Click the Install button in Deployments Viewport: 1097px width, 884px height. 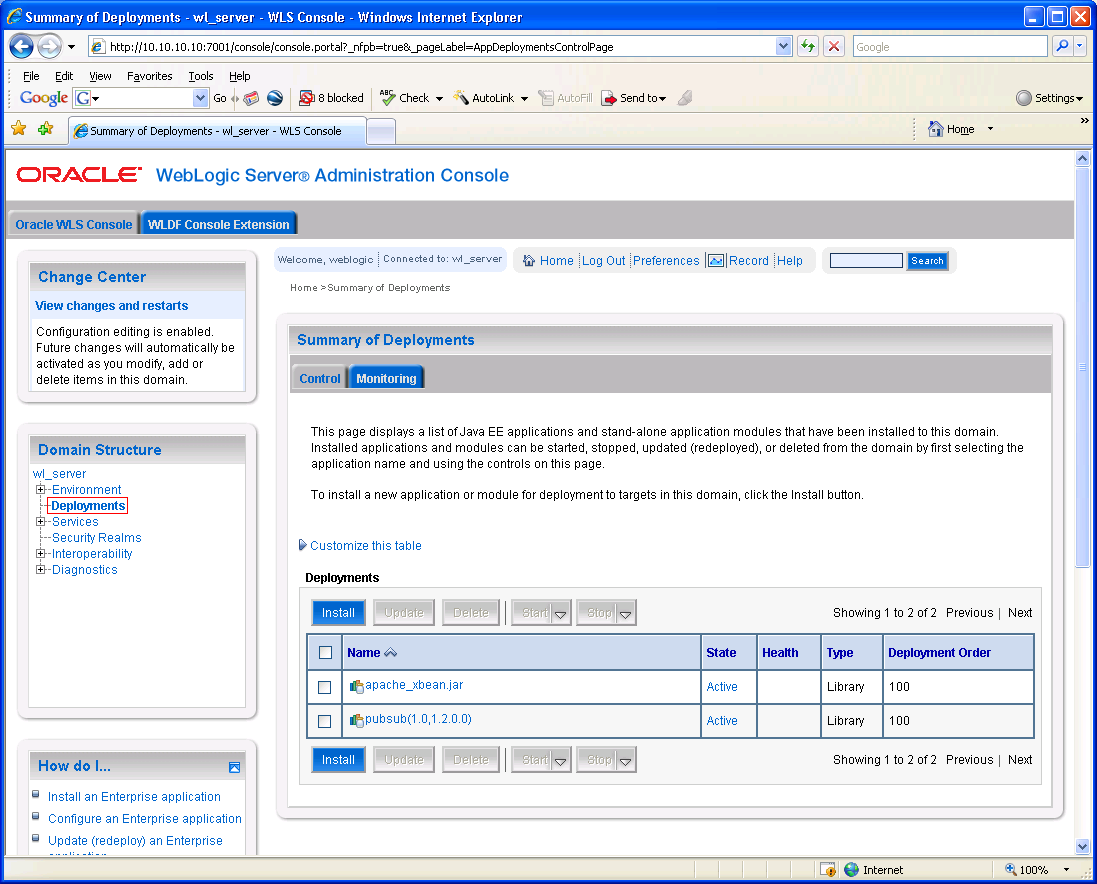click(338, 612)
